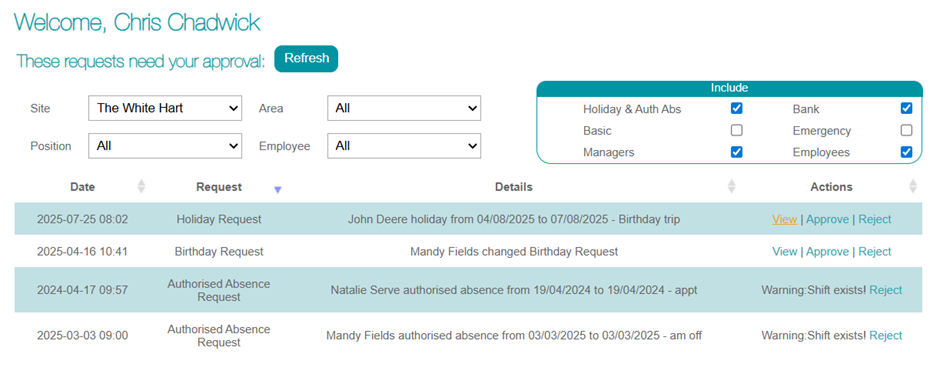The width and height of the screenshot is (940, 374).
Task: Approve Mandy Fields' Birthday Request
Action: (827, 252)
